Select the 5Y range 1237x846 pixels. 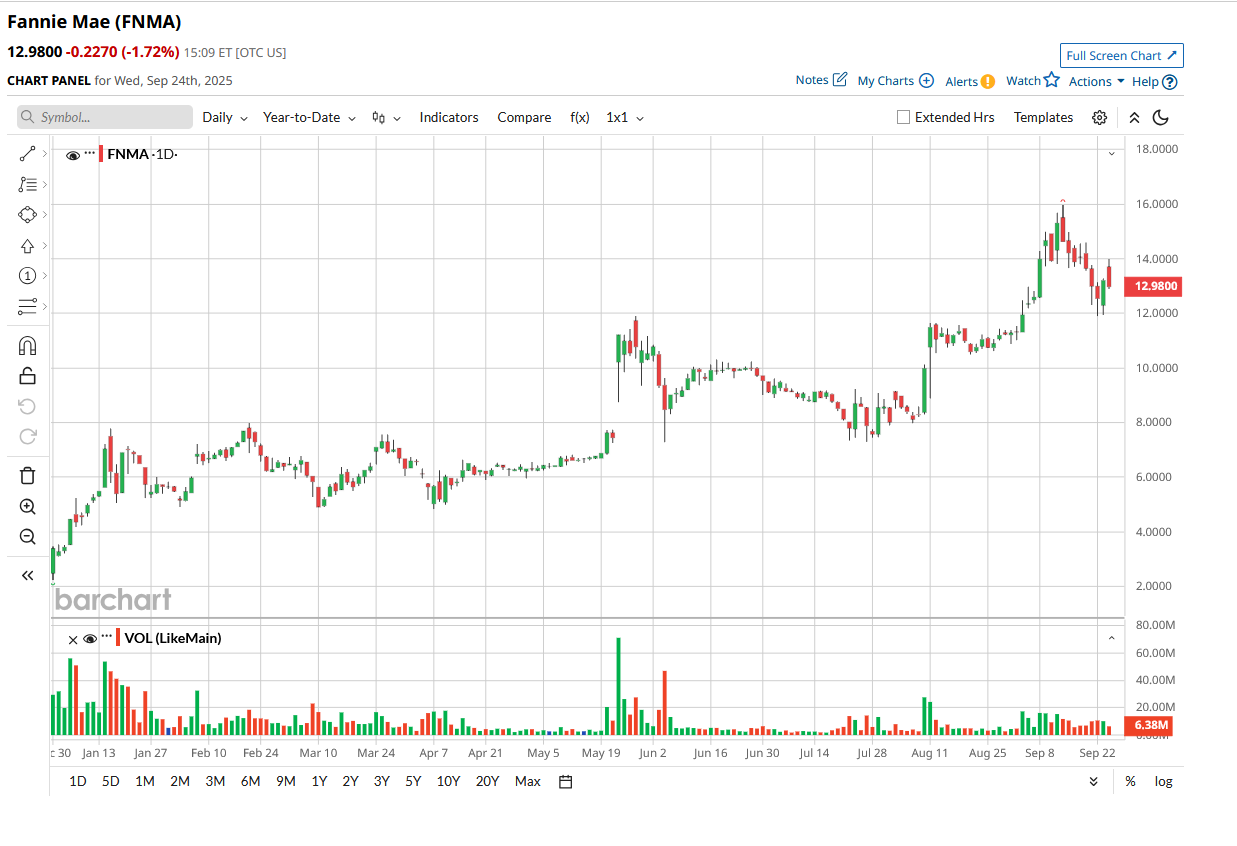[413, 781]
